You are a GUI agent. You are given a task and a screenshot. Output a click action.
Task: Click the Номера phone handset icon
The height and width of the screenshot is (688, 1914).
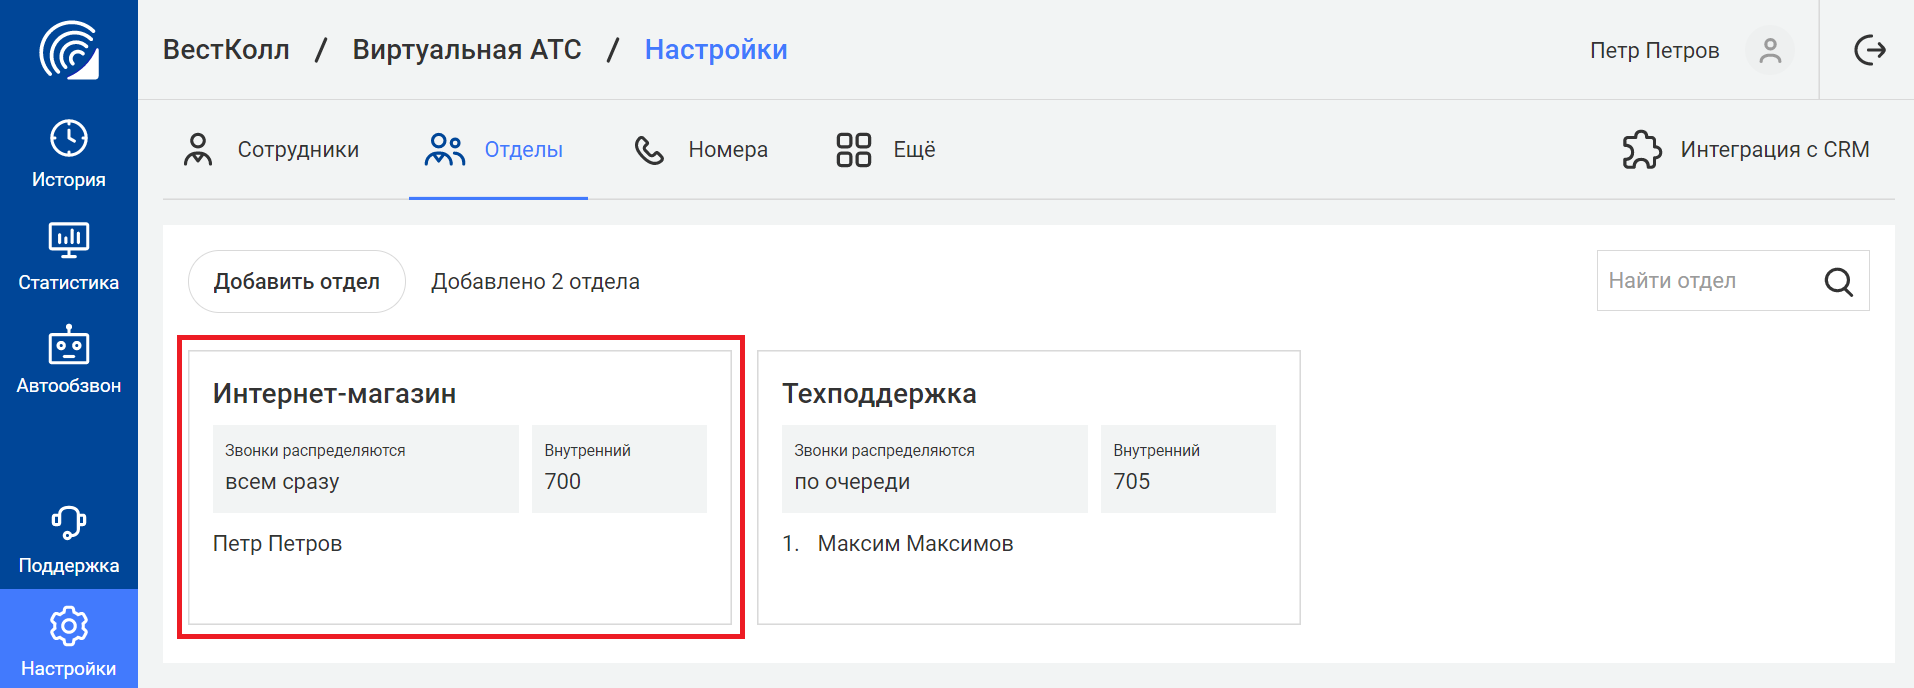click(649, 150)
